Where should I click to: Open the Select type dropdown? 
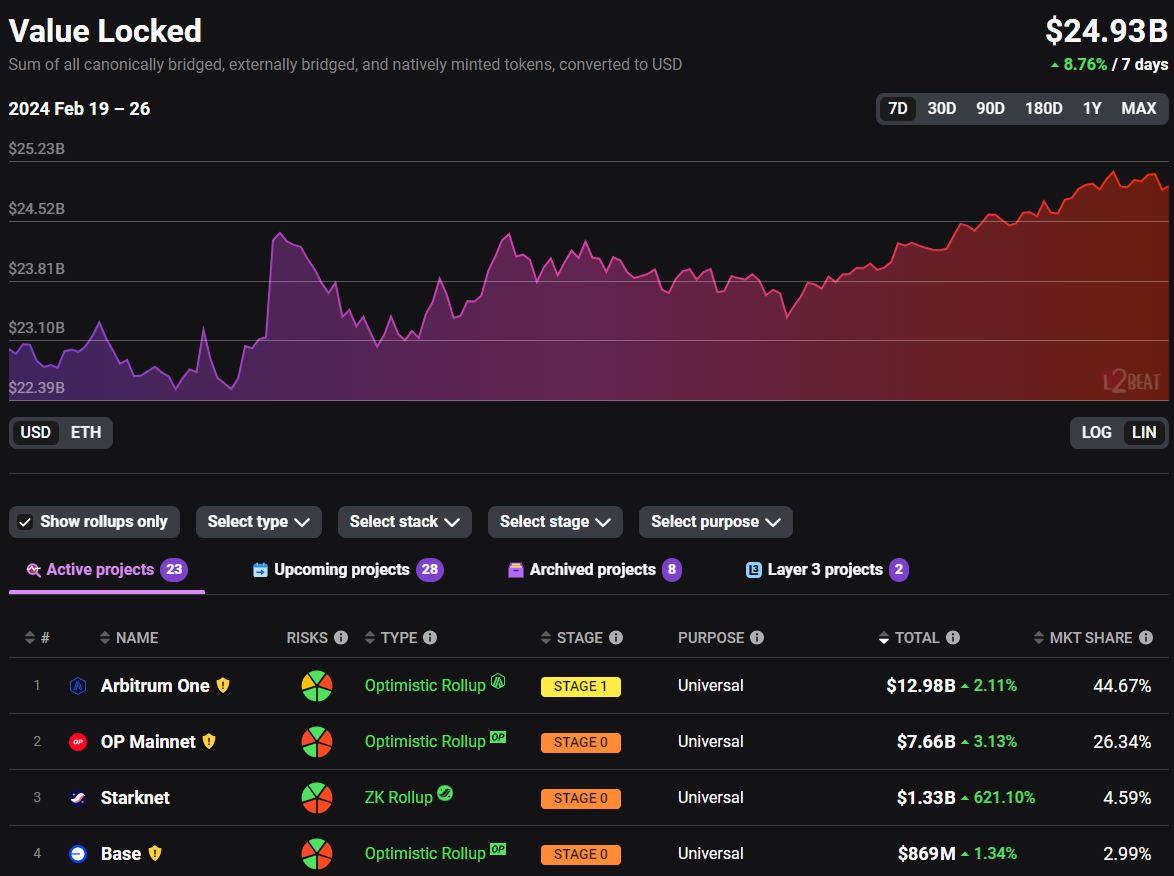click(258, 522)
